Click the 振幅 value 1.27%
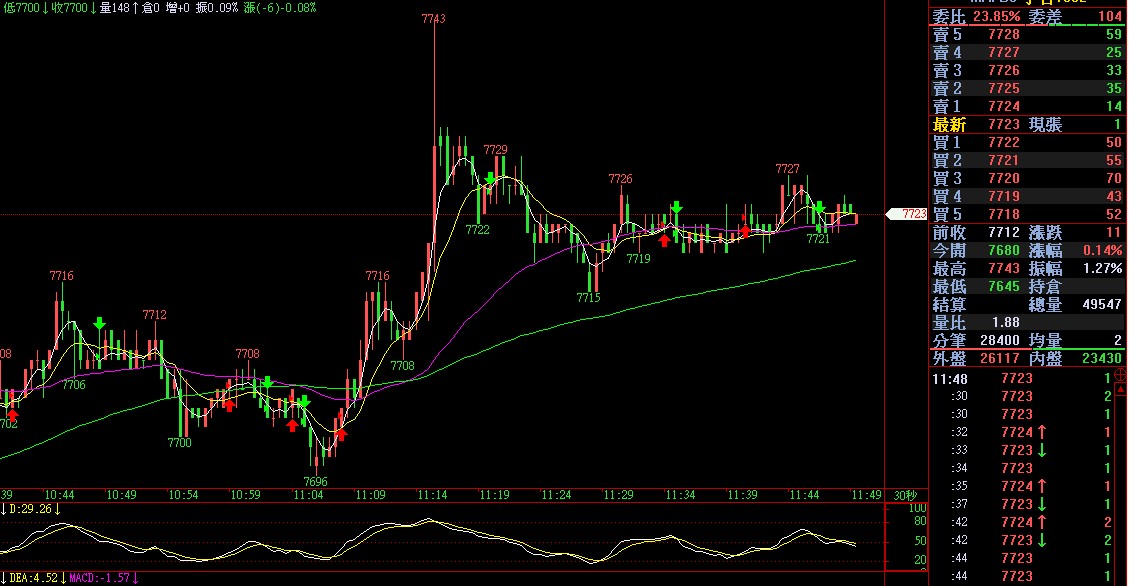Image resolution: width=1129 pixels, height=586 pixels. coord(1102,269)
